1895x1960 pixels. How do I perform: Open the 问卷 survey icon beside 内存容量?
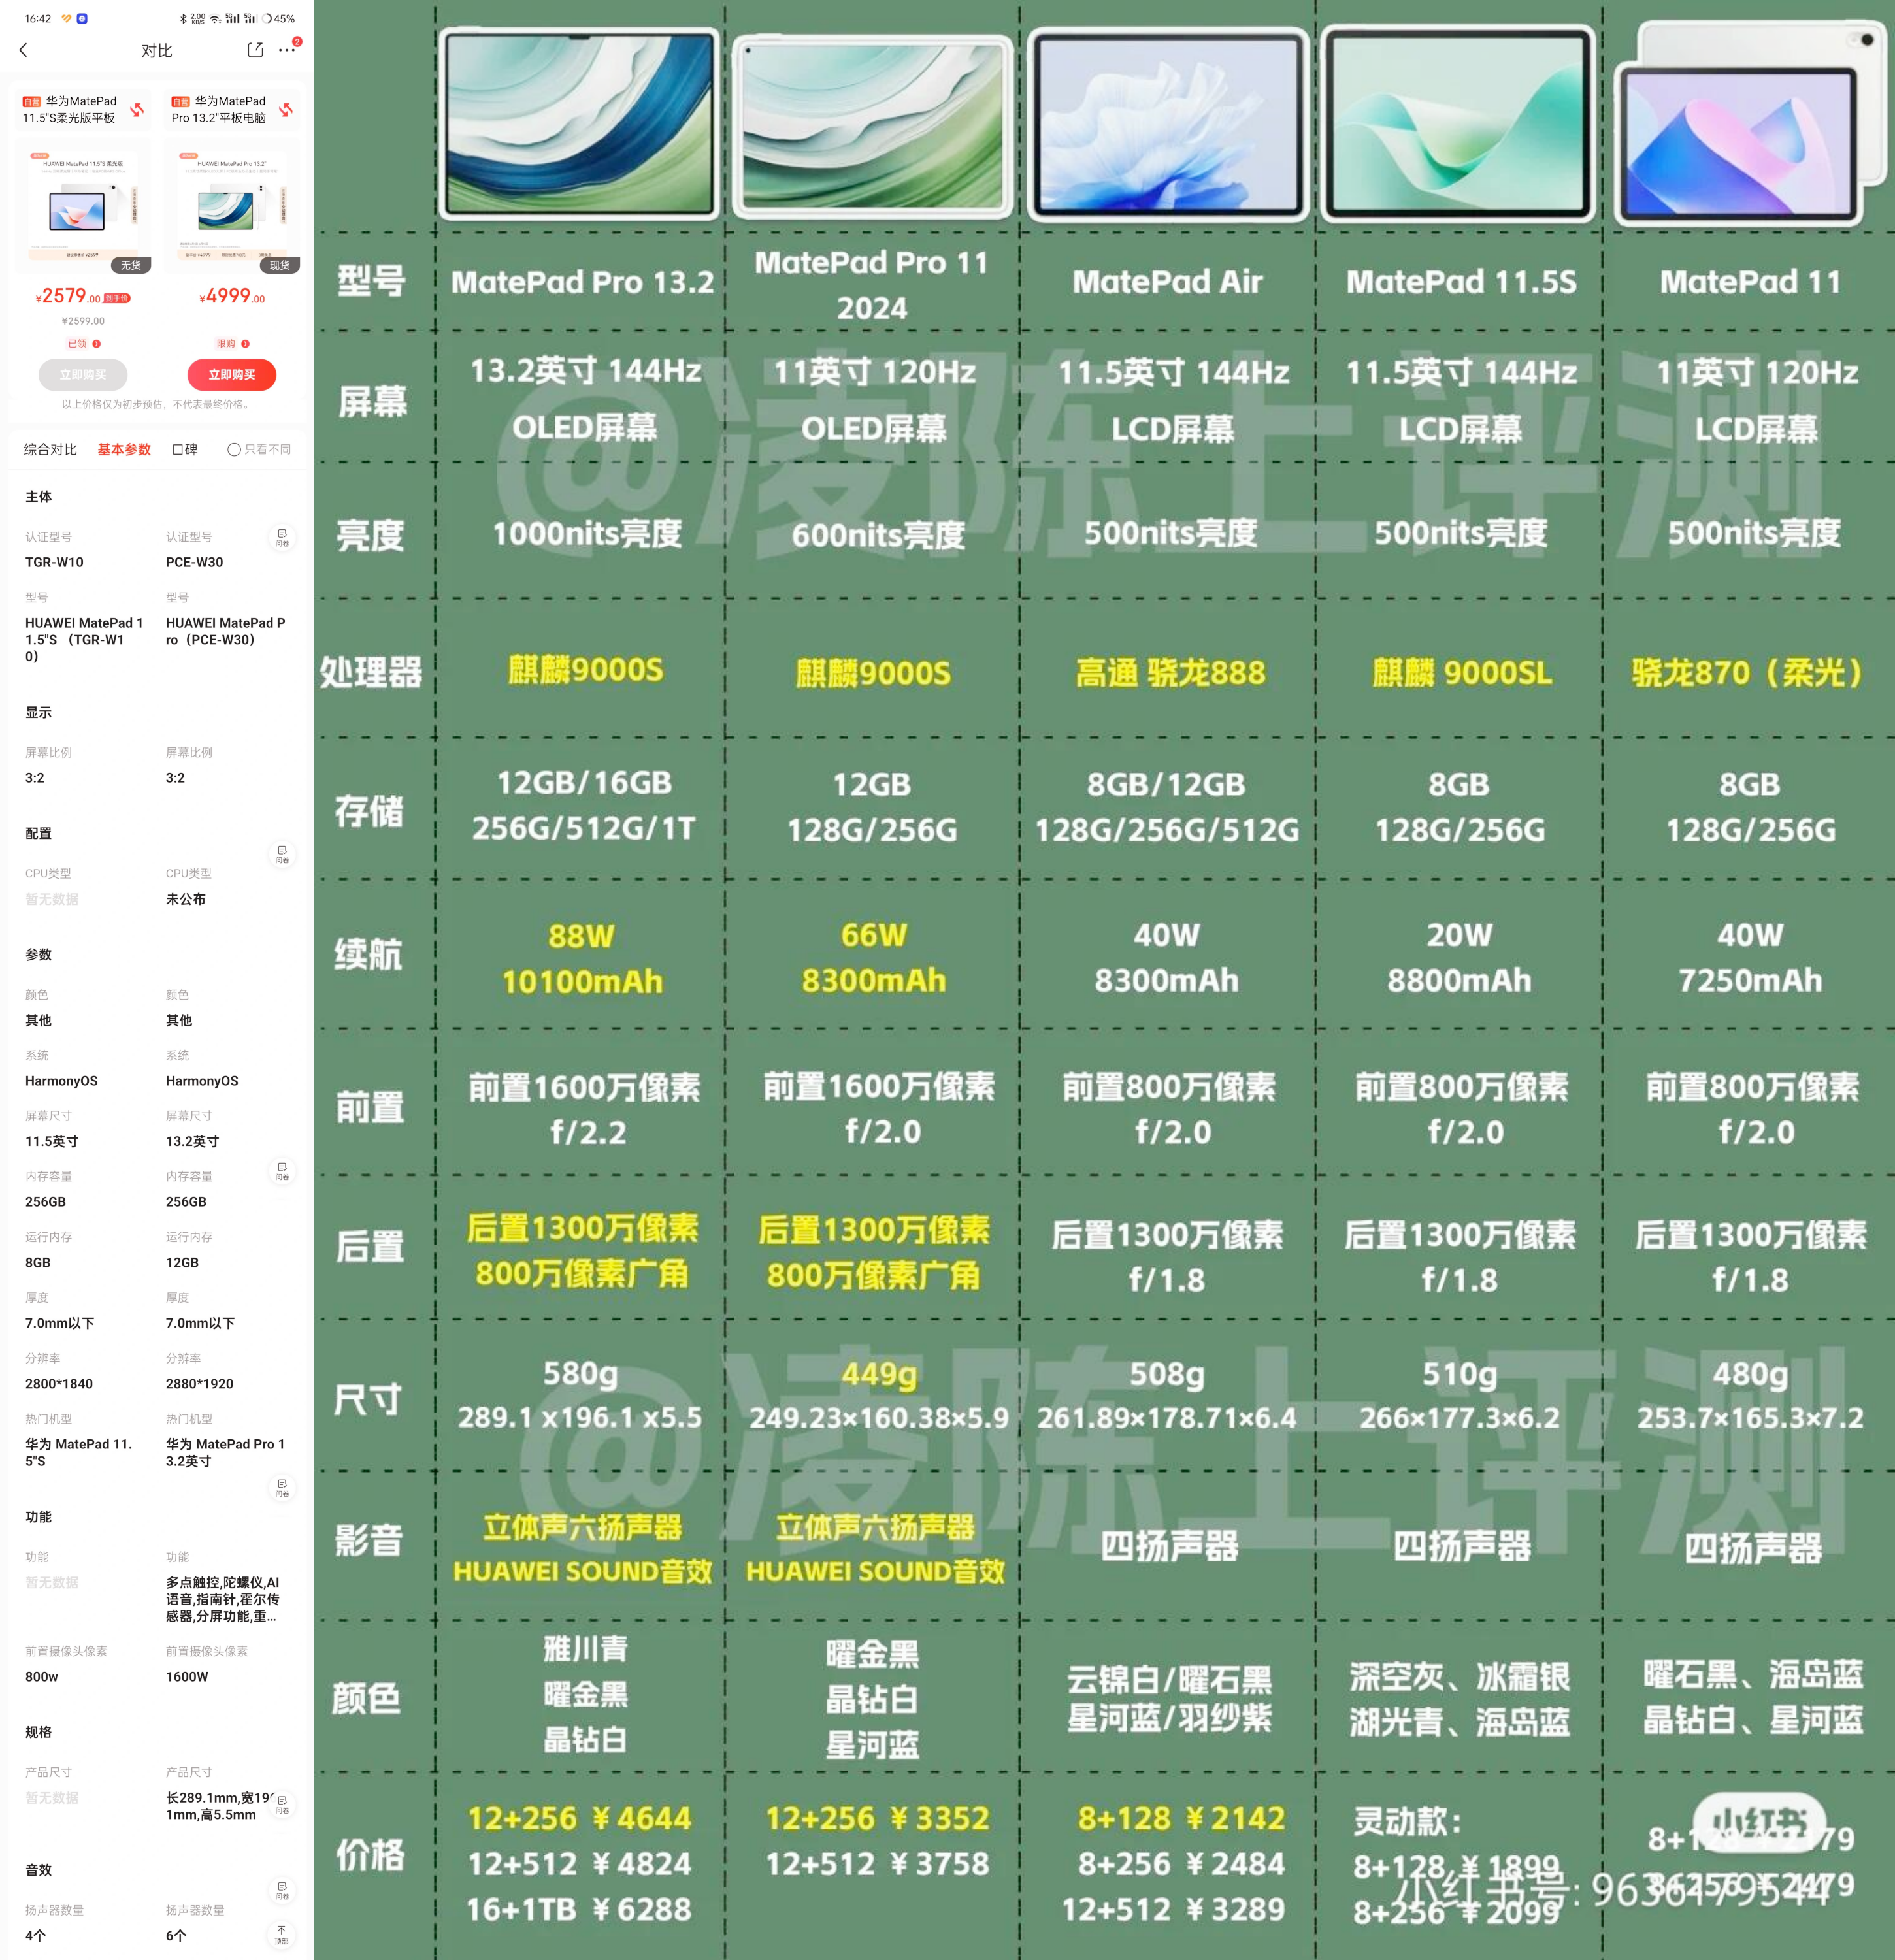[x=282, y=1171]
